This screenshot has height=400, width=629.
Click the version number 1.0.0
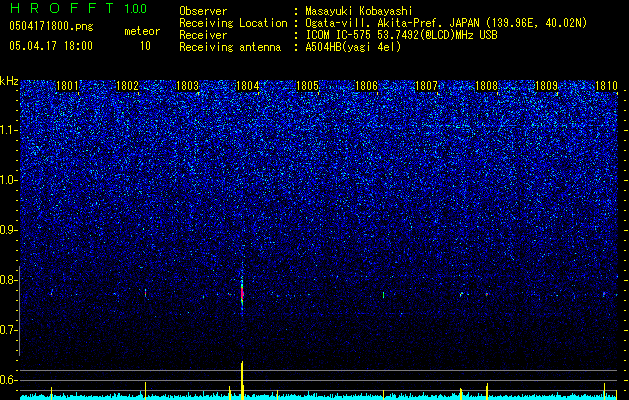[136, 9]
